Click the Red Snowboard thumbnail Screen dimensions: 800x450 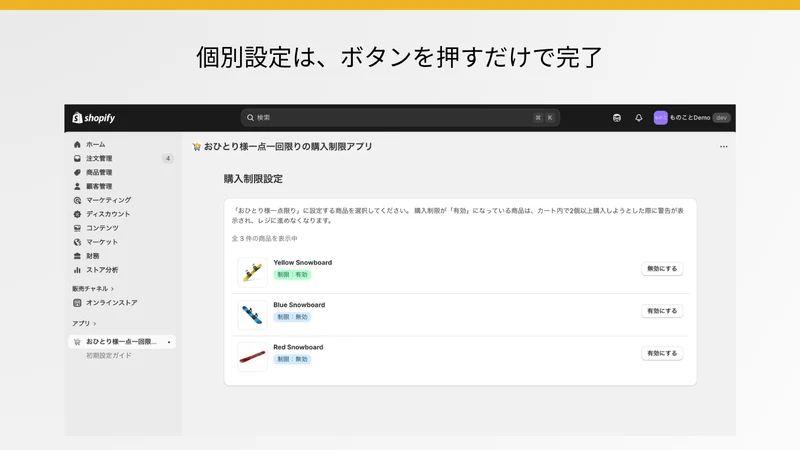[252, 357]
